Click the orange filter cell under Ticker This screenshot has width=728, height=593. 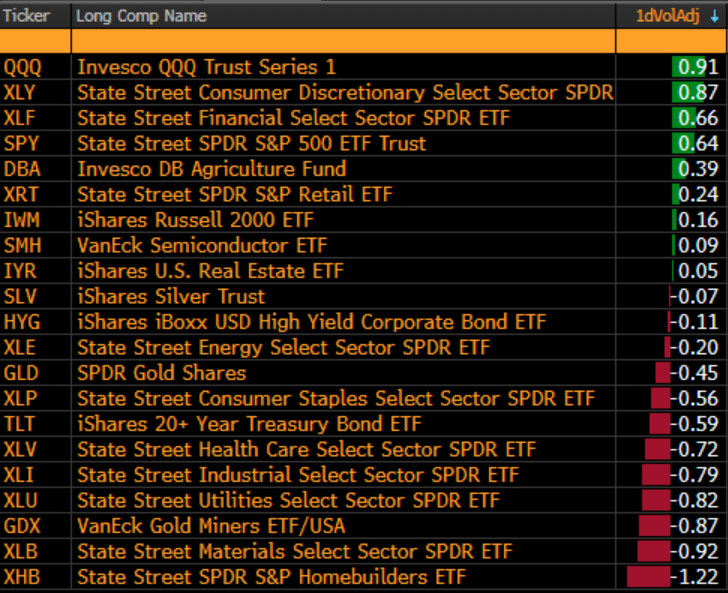(x=35, y=41)
